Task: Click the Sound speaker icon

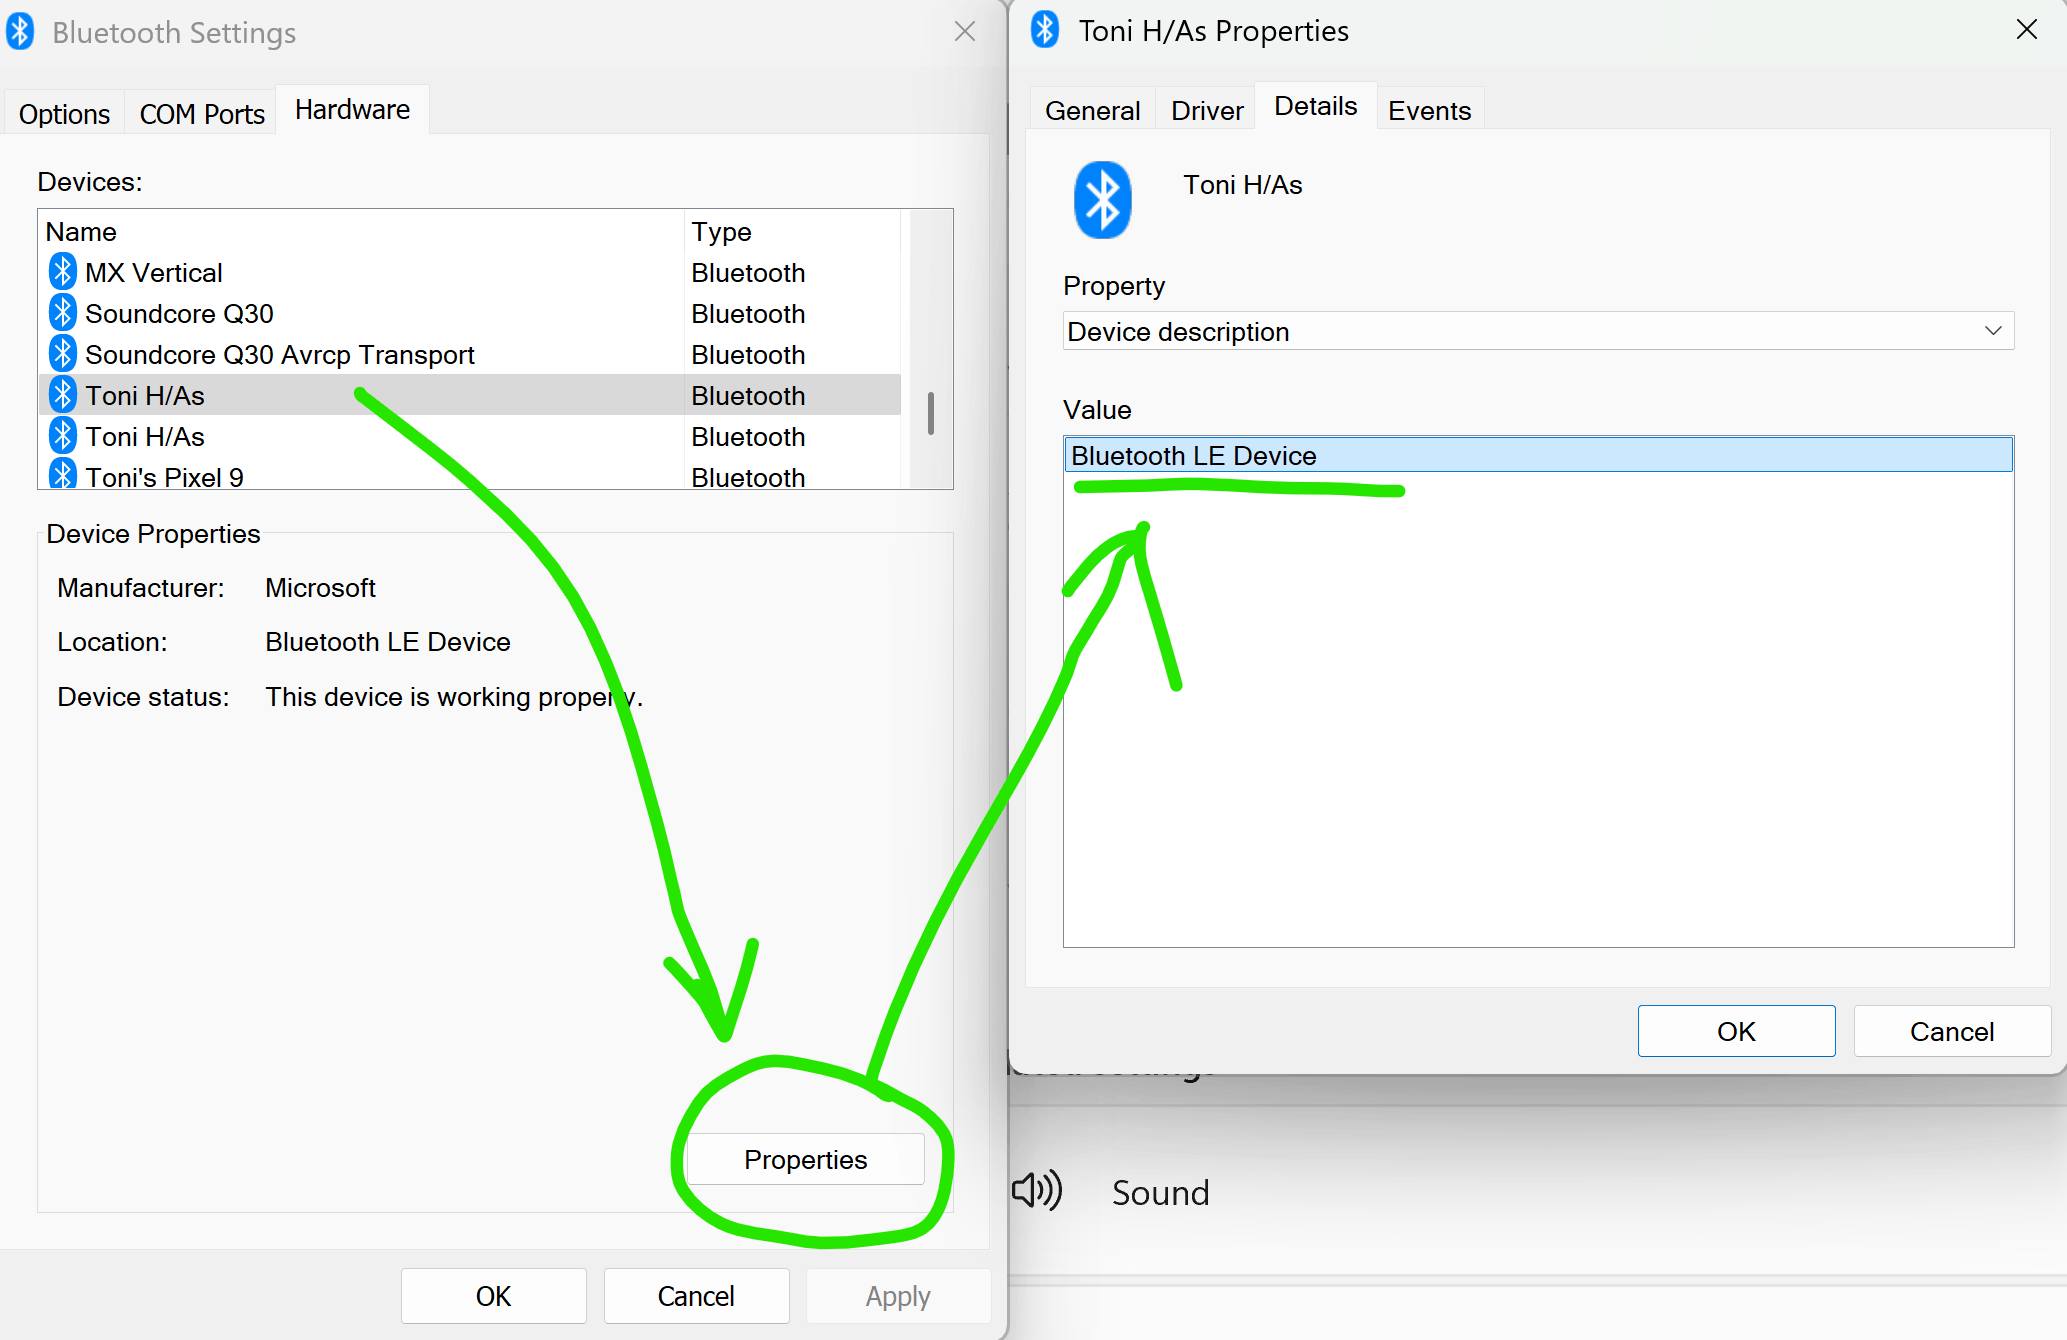Action: (x=1037, y=1191)
